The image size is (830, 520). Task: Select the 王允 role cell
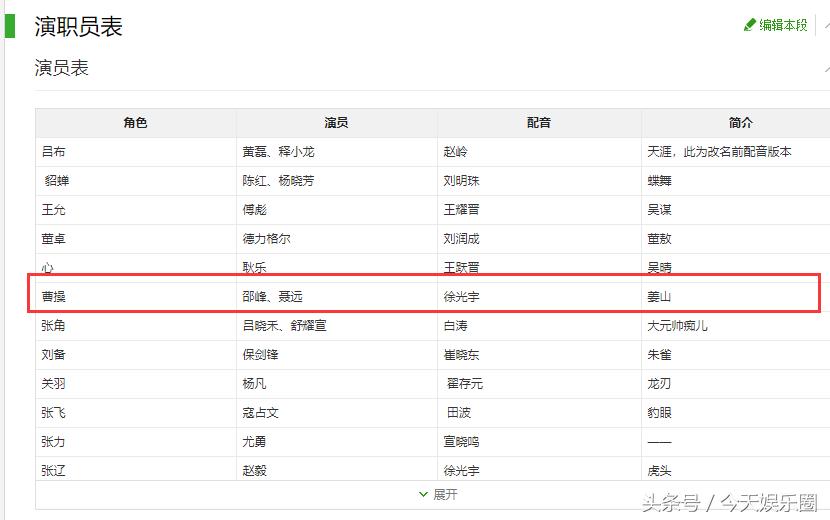pos(136,210)
